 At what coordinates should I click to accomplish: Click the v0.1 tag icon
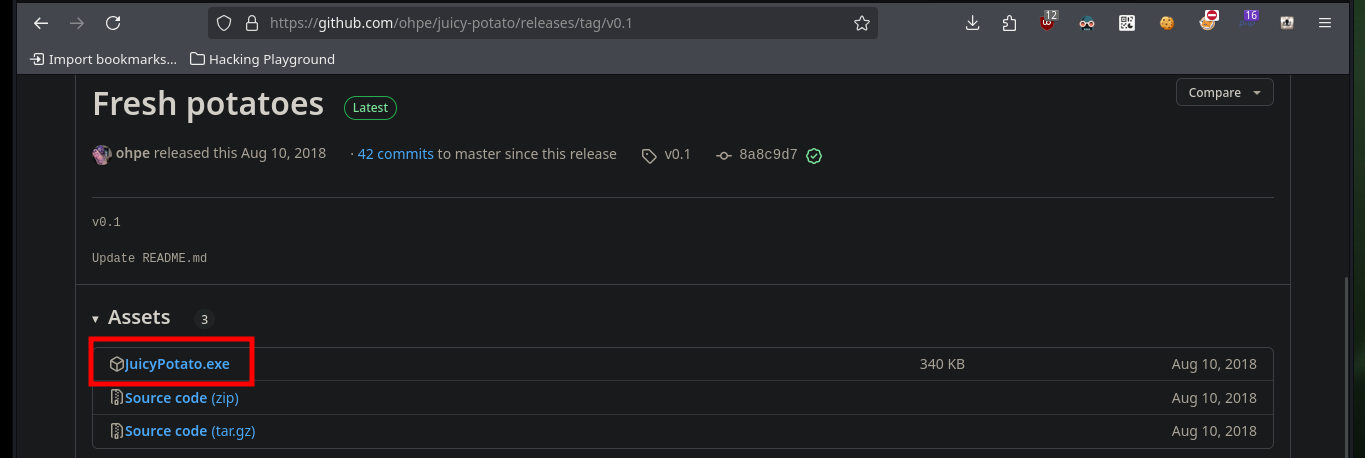coord(649,155)
